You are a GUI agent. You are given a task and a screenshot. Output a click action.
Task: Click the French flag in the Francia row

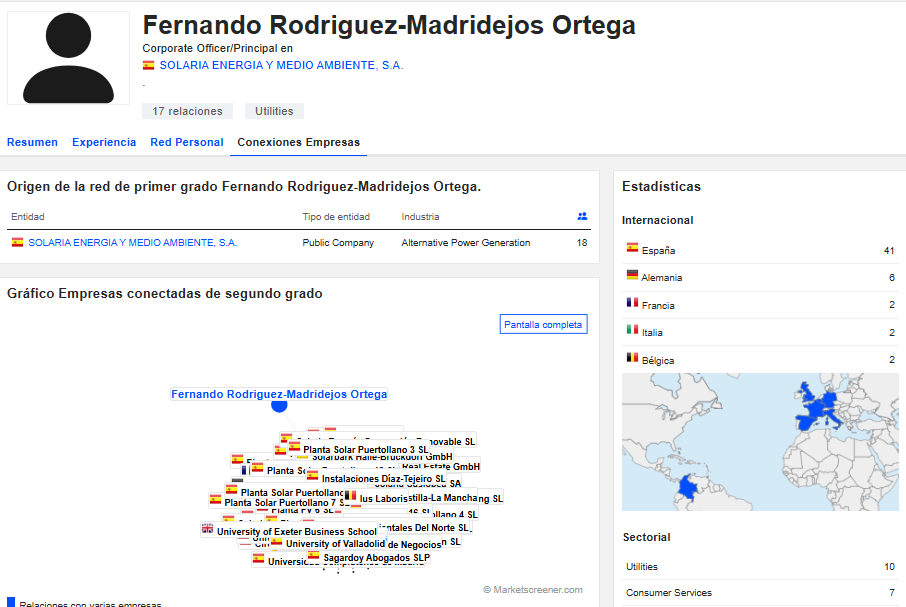coord(633,302)
